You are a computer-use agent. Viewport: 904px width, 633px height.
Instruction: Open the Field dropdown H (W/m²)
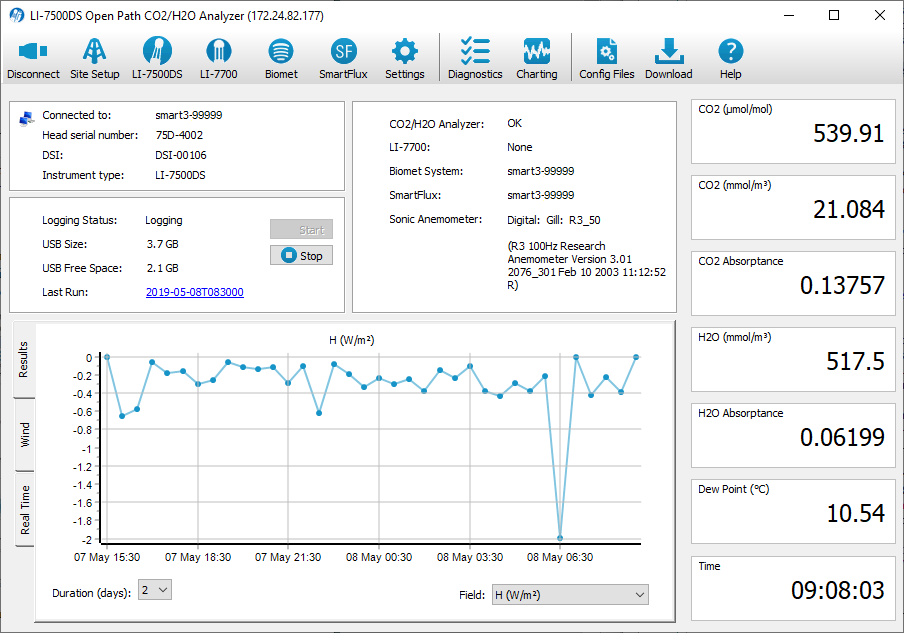point(570,595)
